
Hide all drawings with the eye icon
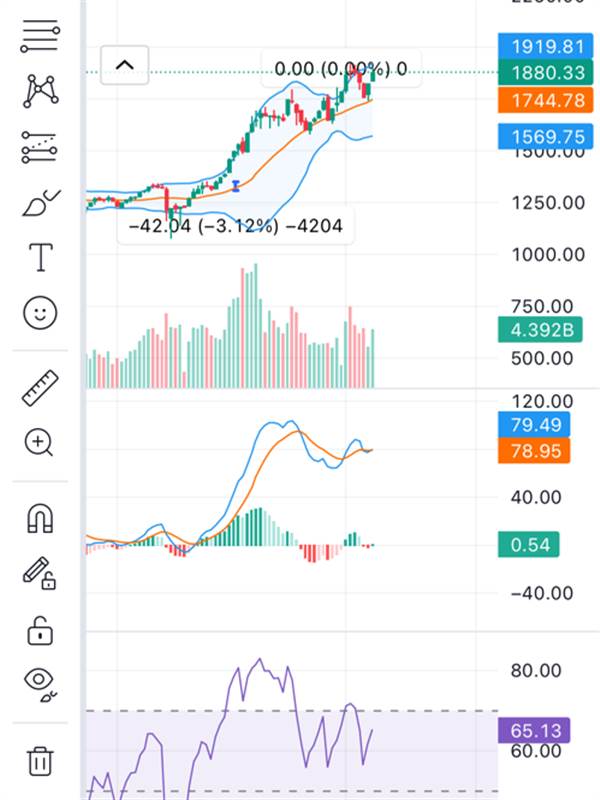[40, 682]
